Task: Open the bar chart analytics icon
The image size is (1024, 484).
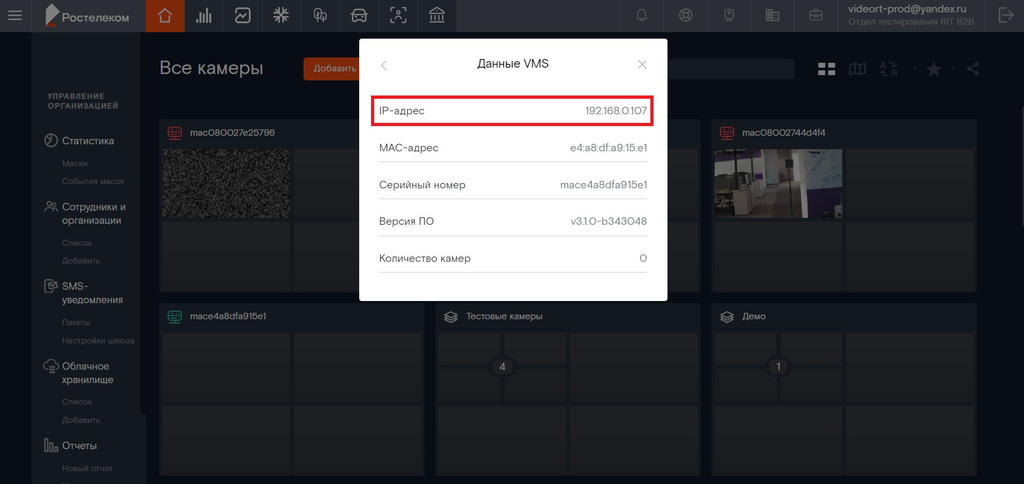Action: (x=204, y=16)
